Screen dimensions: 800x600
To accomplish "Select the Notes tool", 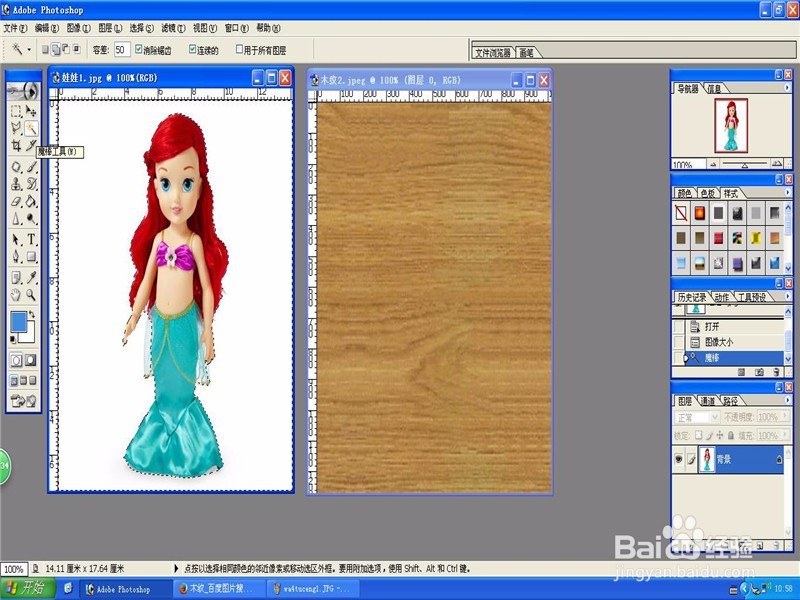I will point(16,278).
